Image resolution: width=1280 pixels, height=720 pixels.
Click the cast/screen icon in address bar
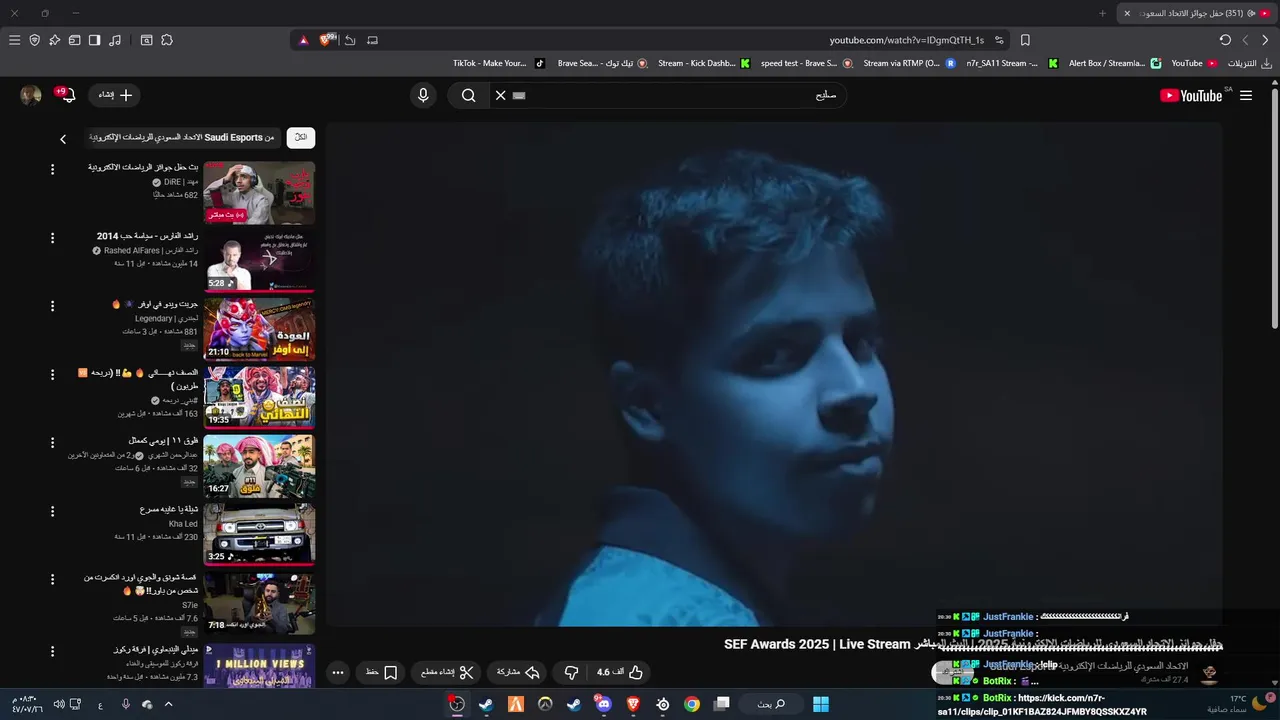coord(373,40)
